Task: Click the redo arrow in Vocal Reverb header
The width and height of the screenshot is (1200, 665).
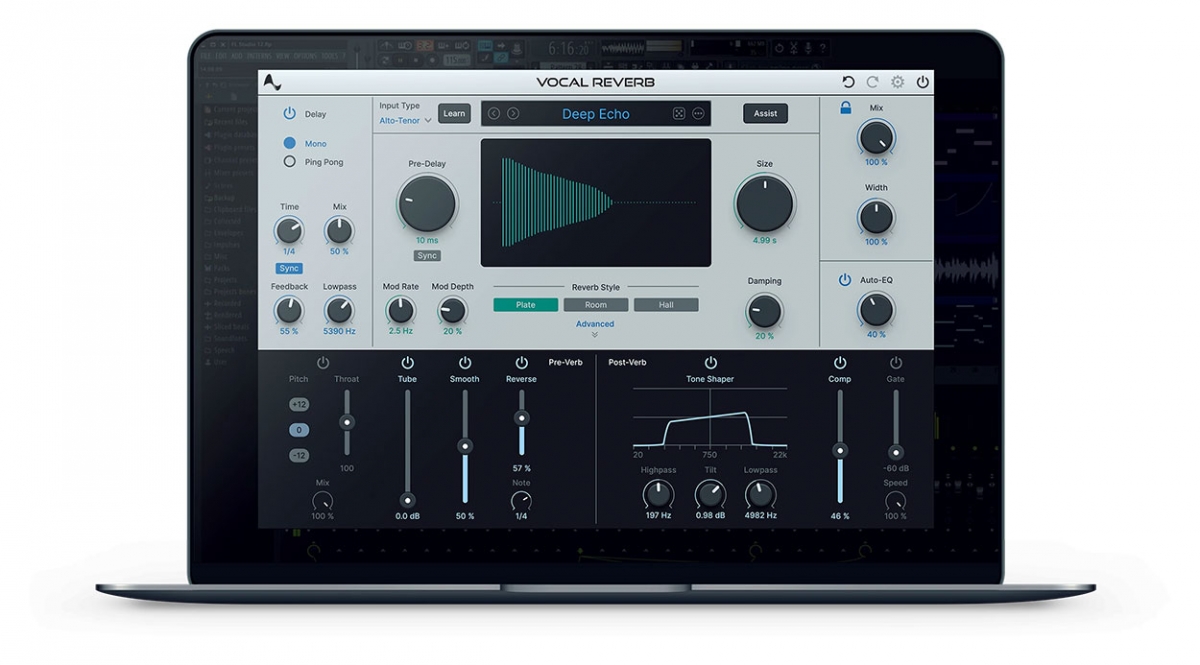Action: coord(873,82)
